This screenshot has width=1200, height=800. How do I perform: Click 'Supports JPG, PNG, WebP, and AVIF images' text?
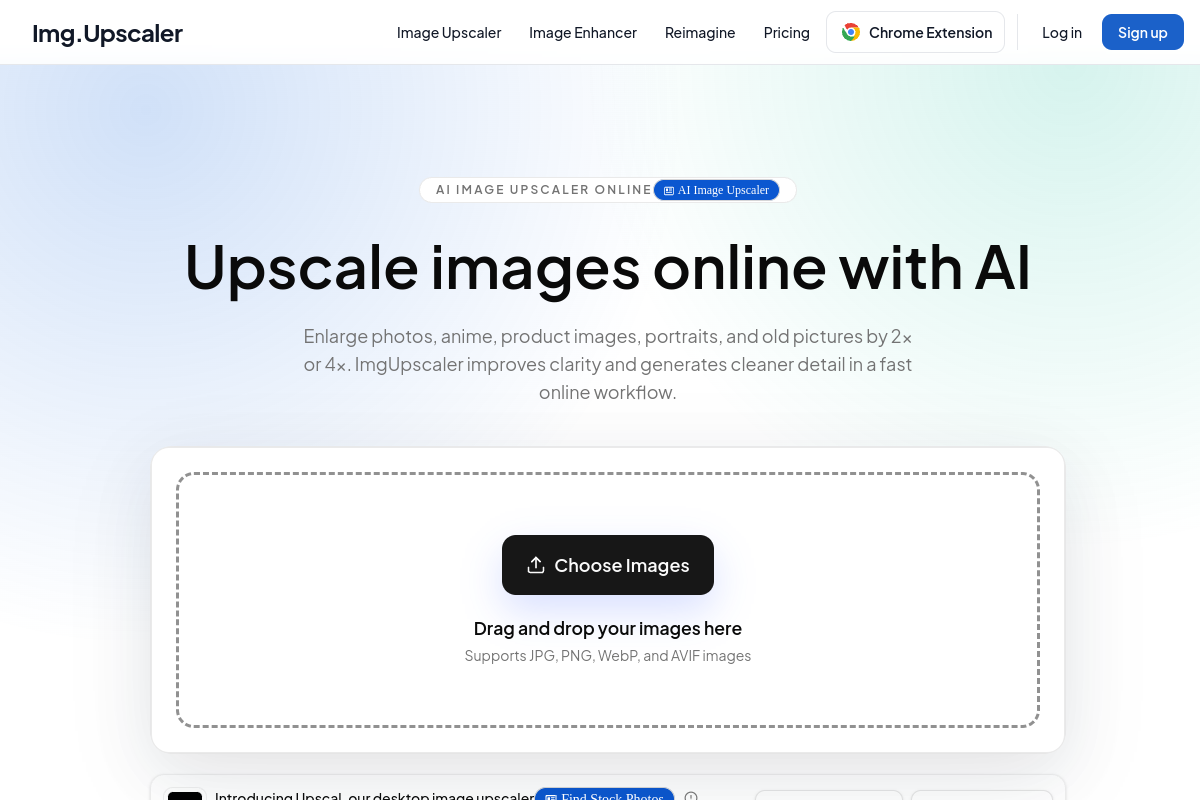(608, 656)
